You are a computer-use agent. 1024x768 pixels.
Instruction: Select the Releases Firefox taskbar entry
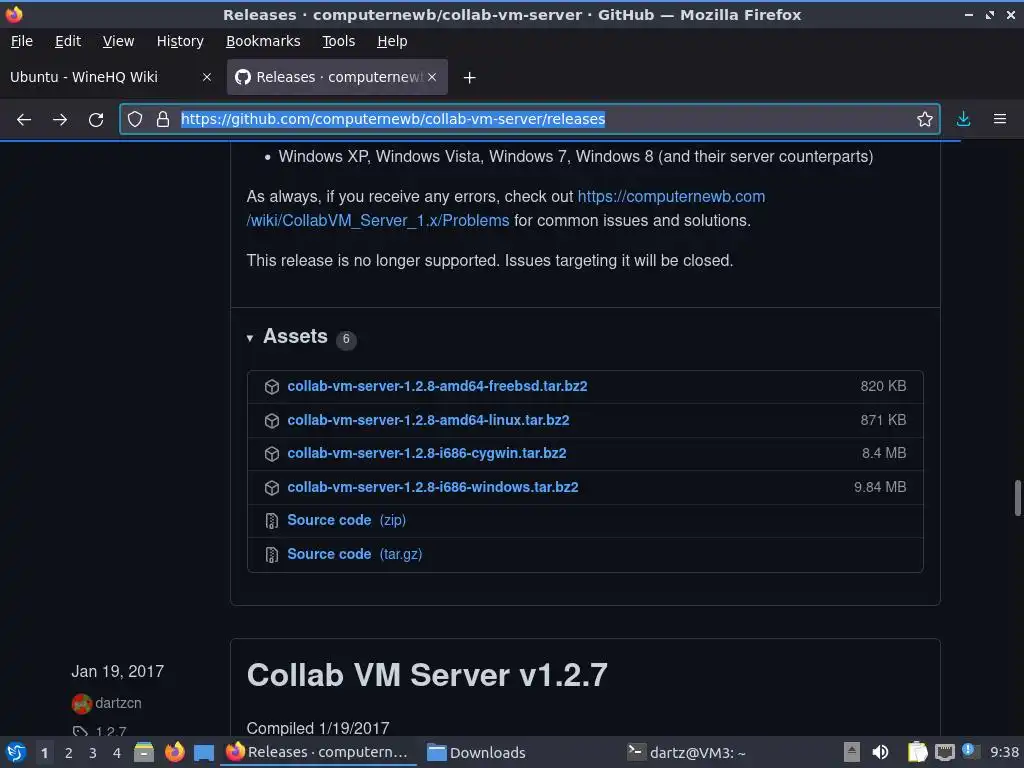(320, 753)
